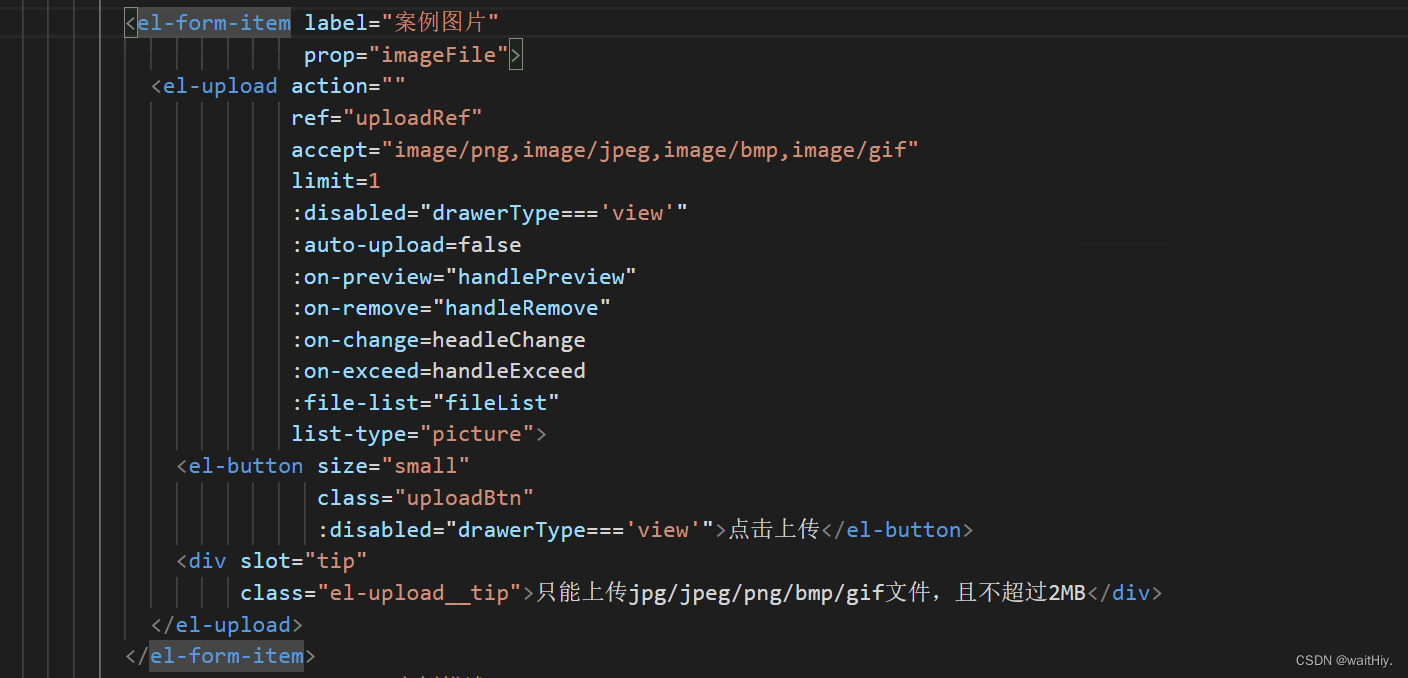Click the class="el-upload__tip" attribute
The width and height of the screenshot is (1408, 678).
(x=381, y=593)
